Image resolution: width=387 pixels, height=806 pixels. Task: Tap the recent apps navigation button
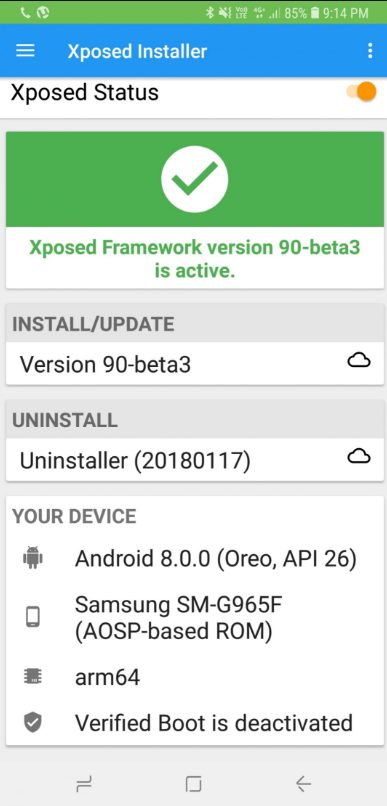click(84, 783)
